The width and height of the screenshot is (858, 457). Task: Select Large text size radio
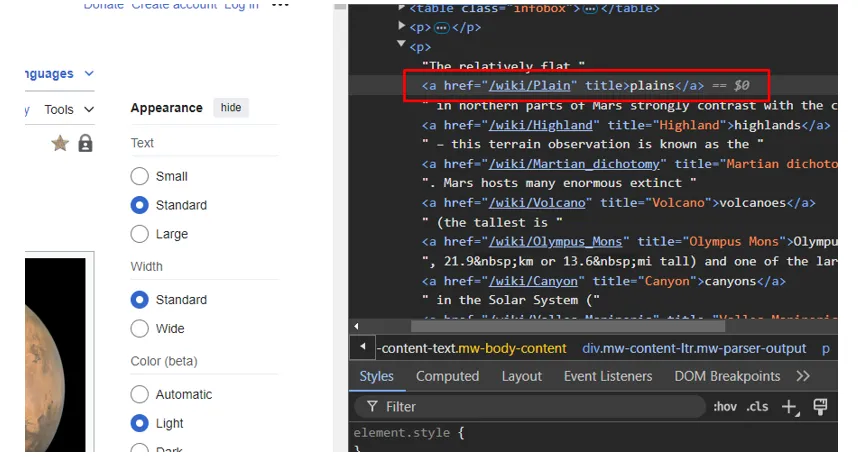pos(140,234)
